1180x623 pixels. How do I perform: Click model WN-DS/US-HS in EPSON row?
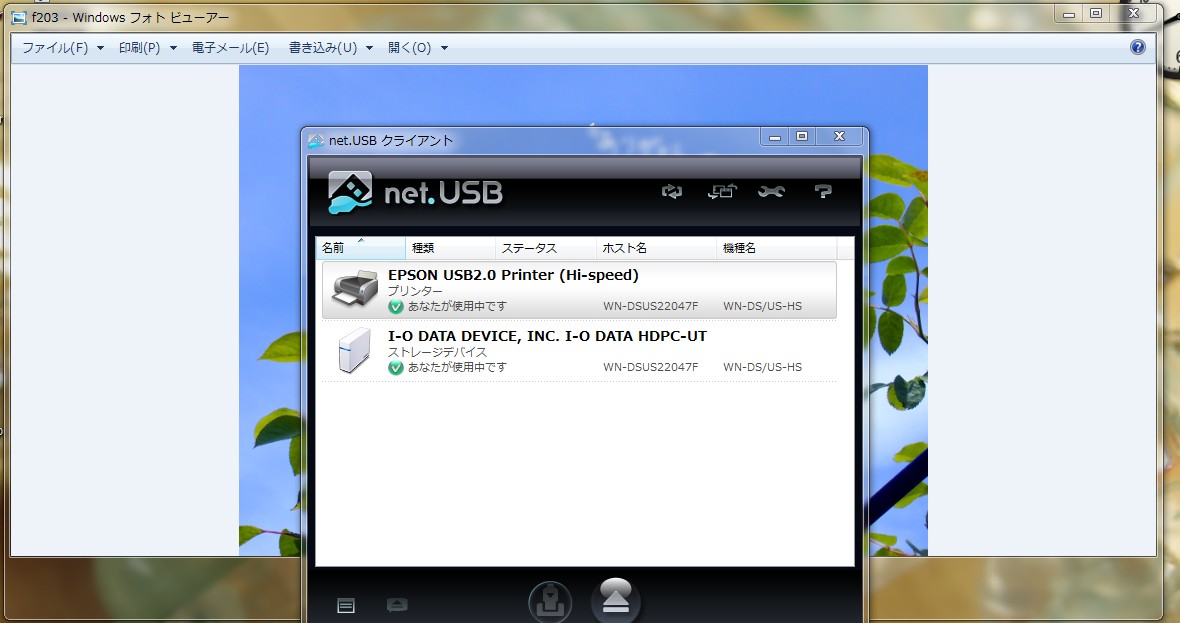click(x=762, y=306)
